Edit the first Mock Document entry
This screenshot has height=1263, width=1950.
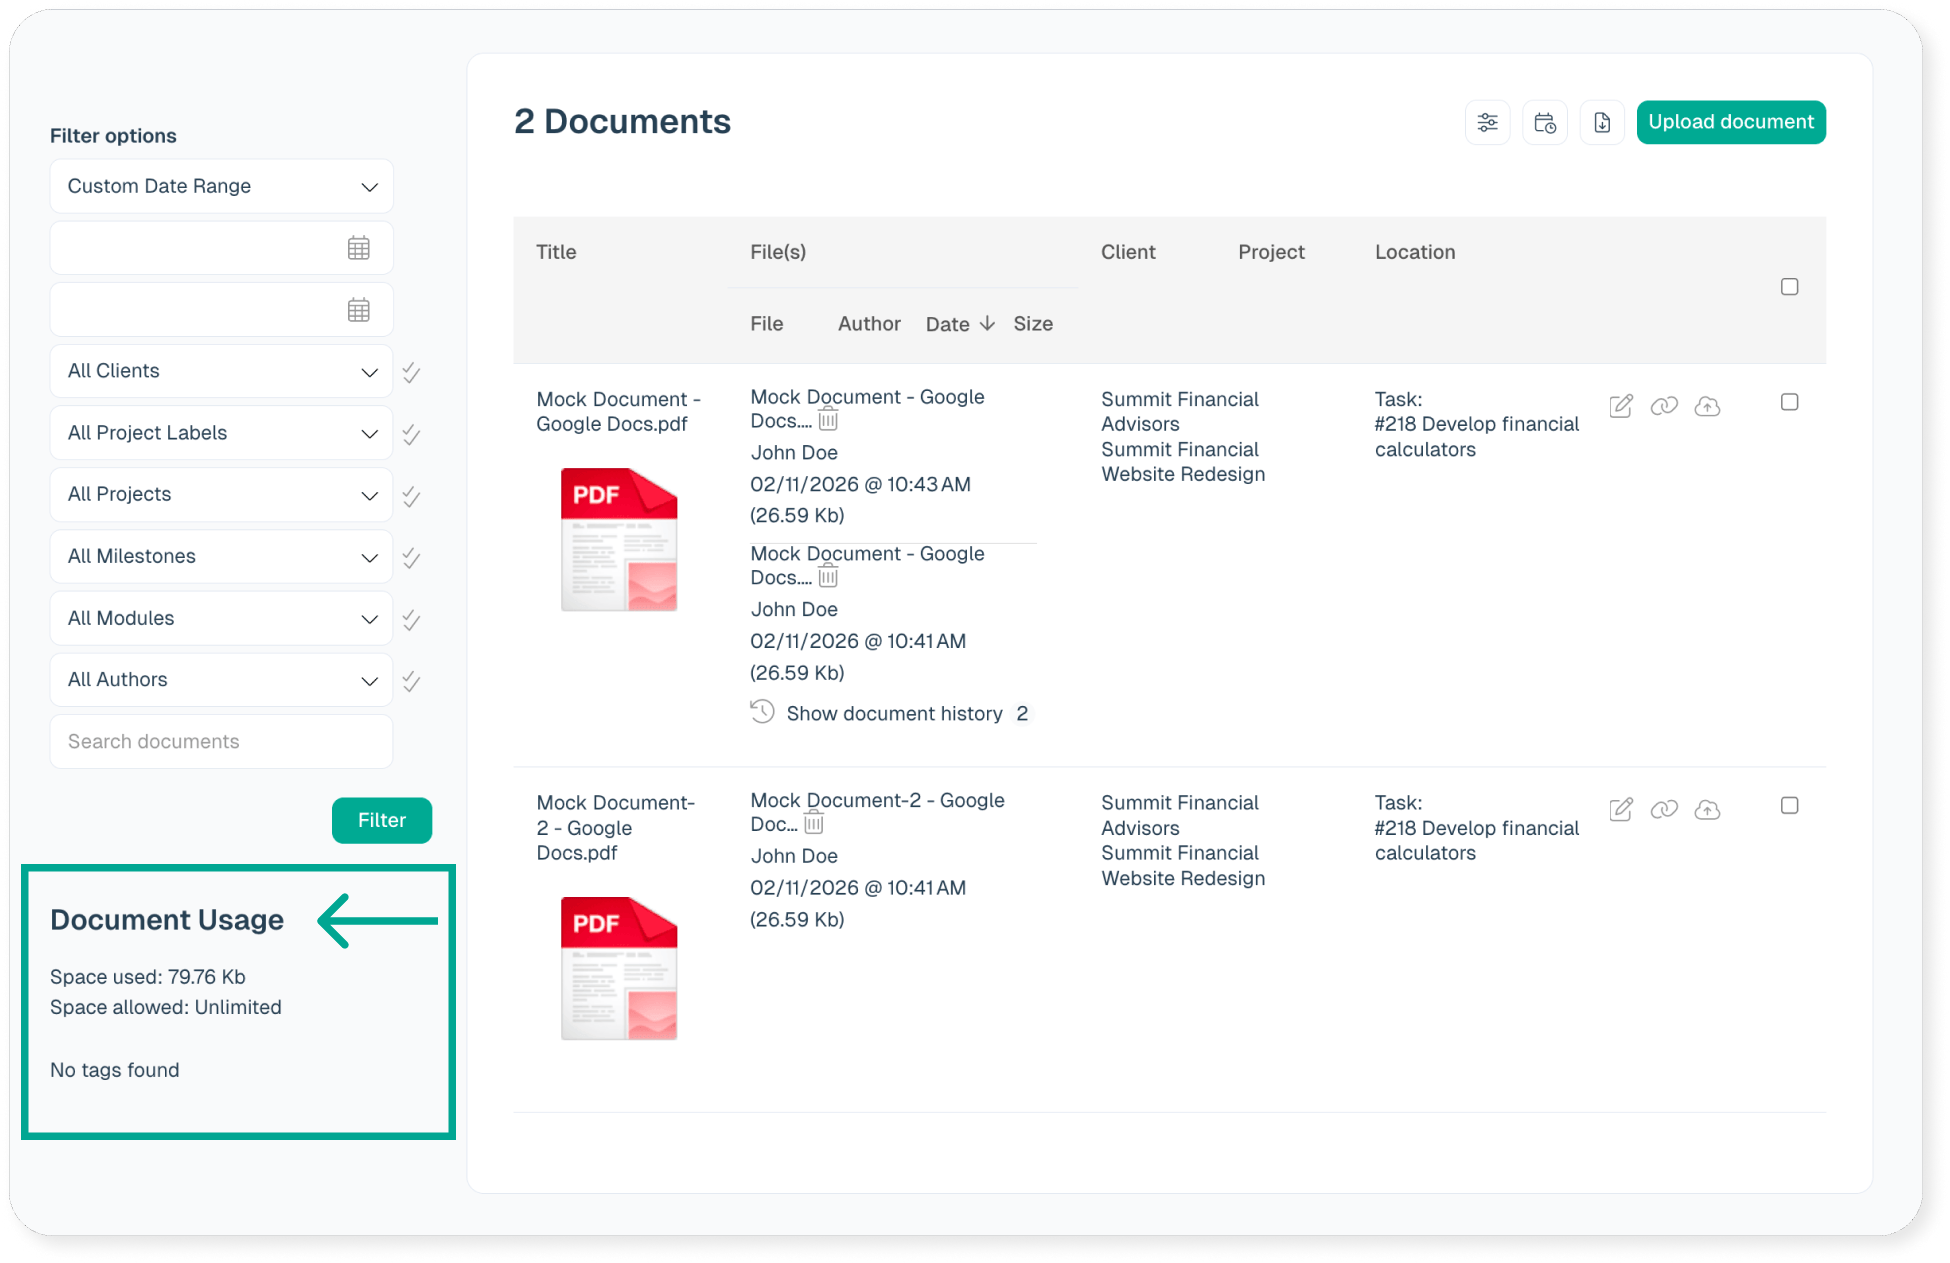tap(1621, 406)
